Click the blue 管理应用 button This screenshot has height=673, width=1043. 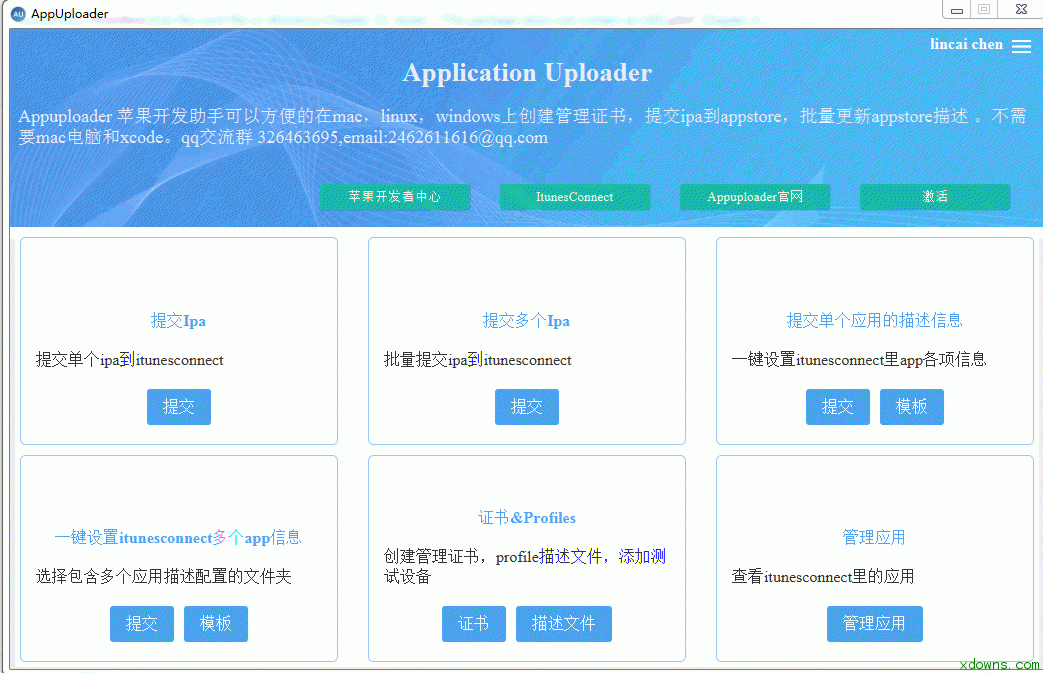click(x=875, y=624)
